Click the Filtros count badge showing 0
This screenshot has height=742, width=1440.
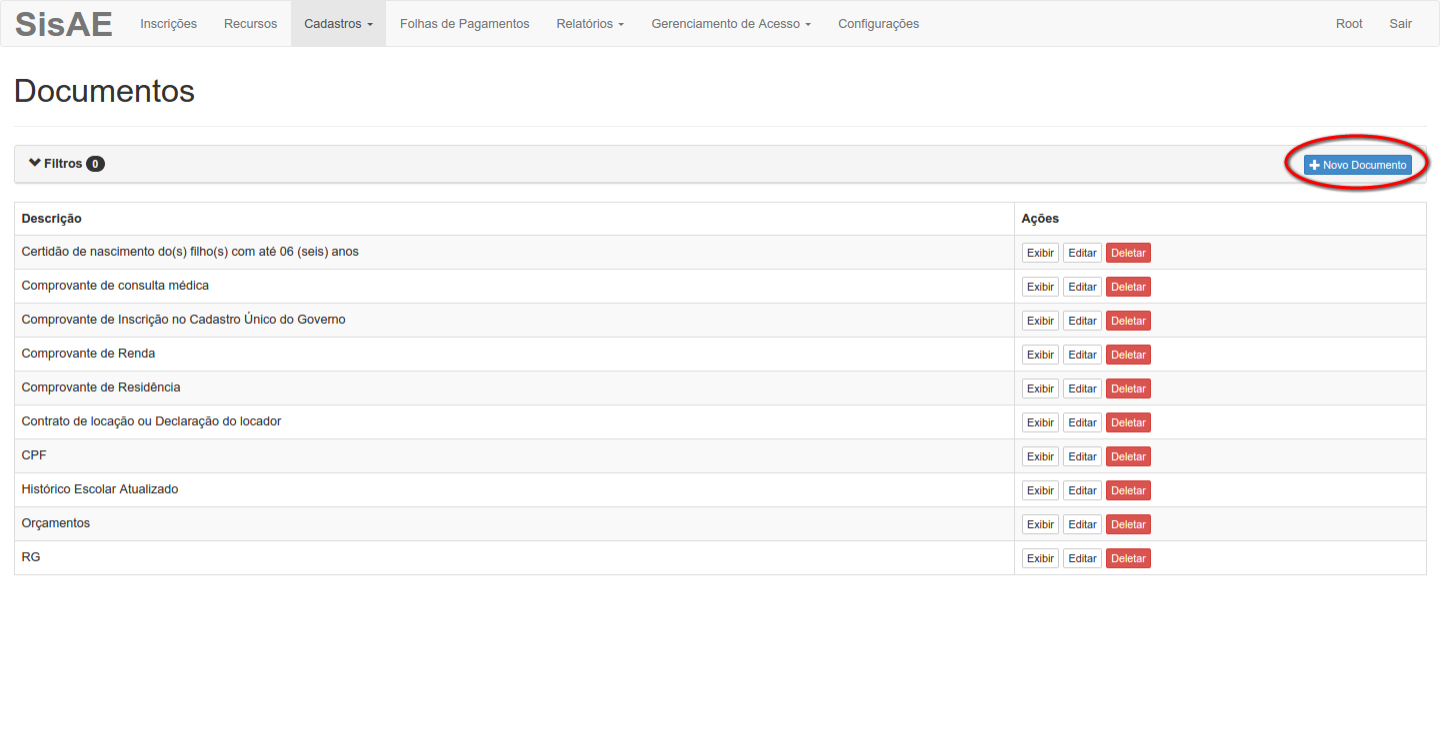(x=95, y=164)
